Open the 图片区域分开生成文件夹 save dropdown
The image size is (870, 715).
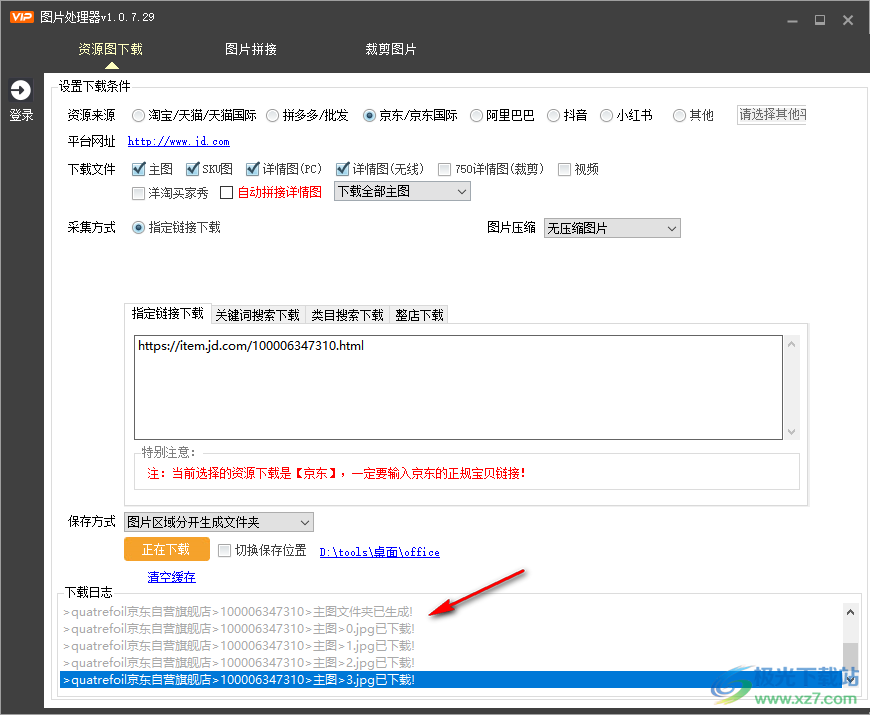tap(218, 522)
